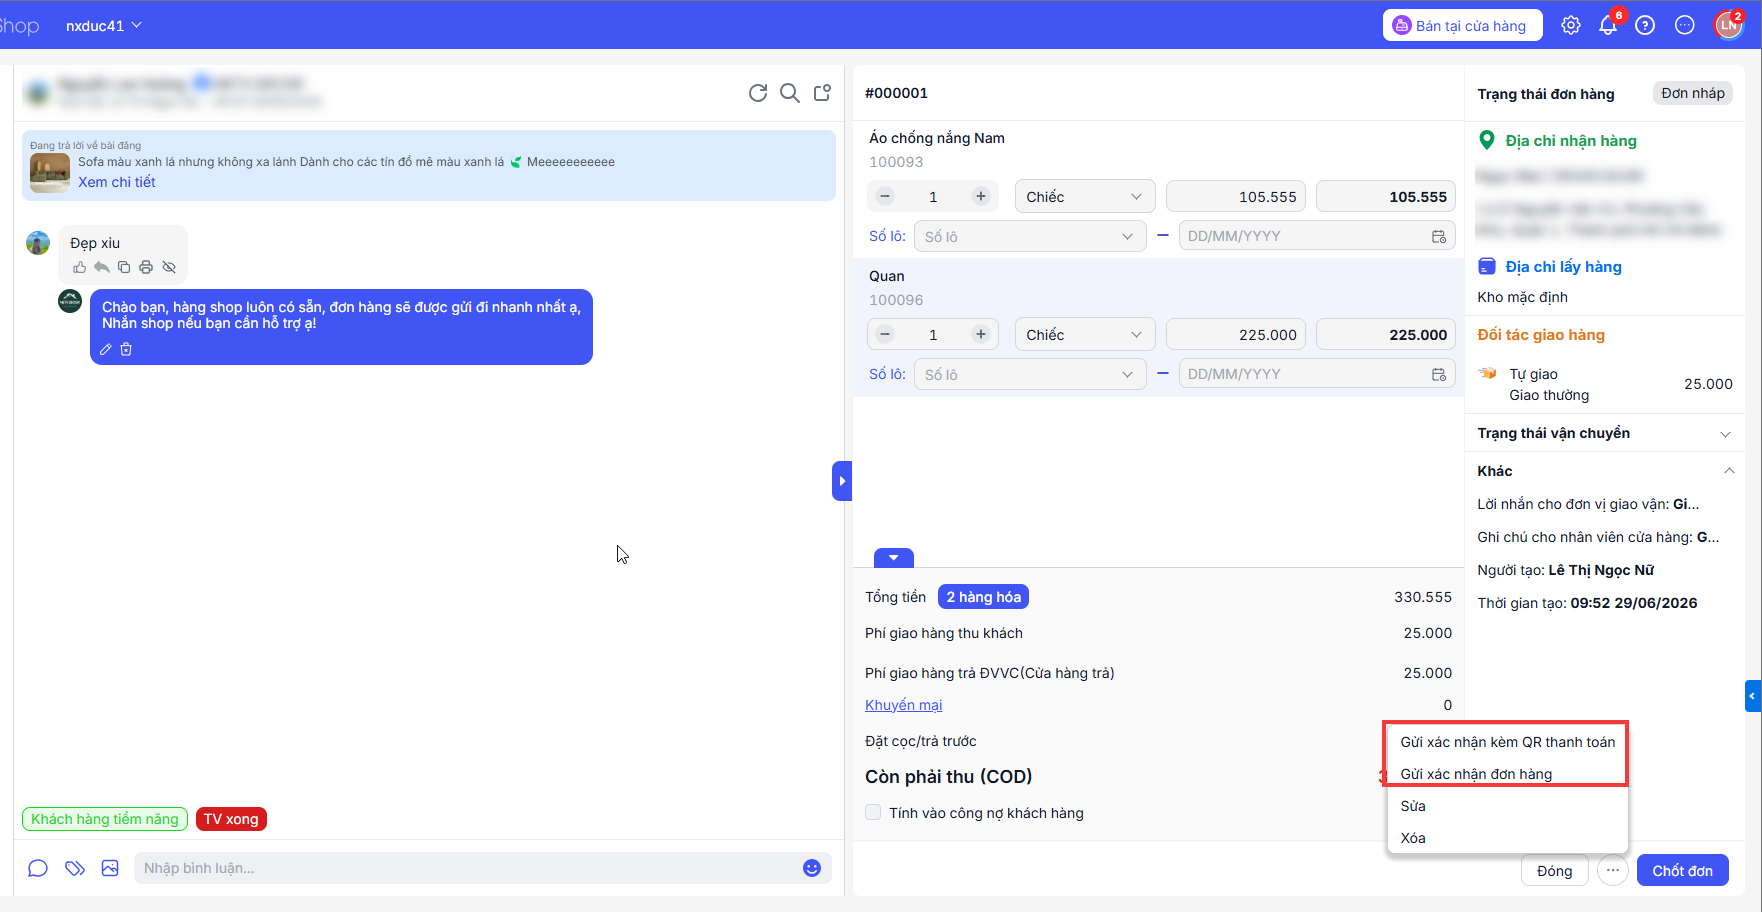1762x912 pixels.
Task: Open the search icon in chat header
Action: coord(790,93)
